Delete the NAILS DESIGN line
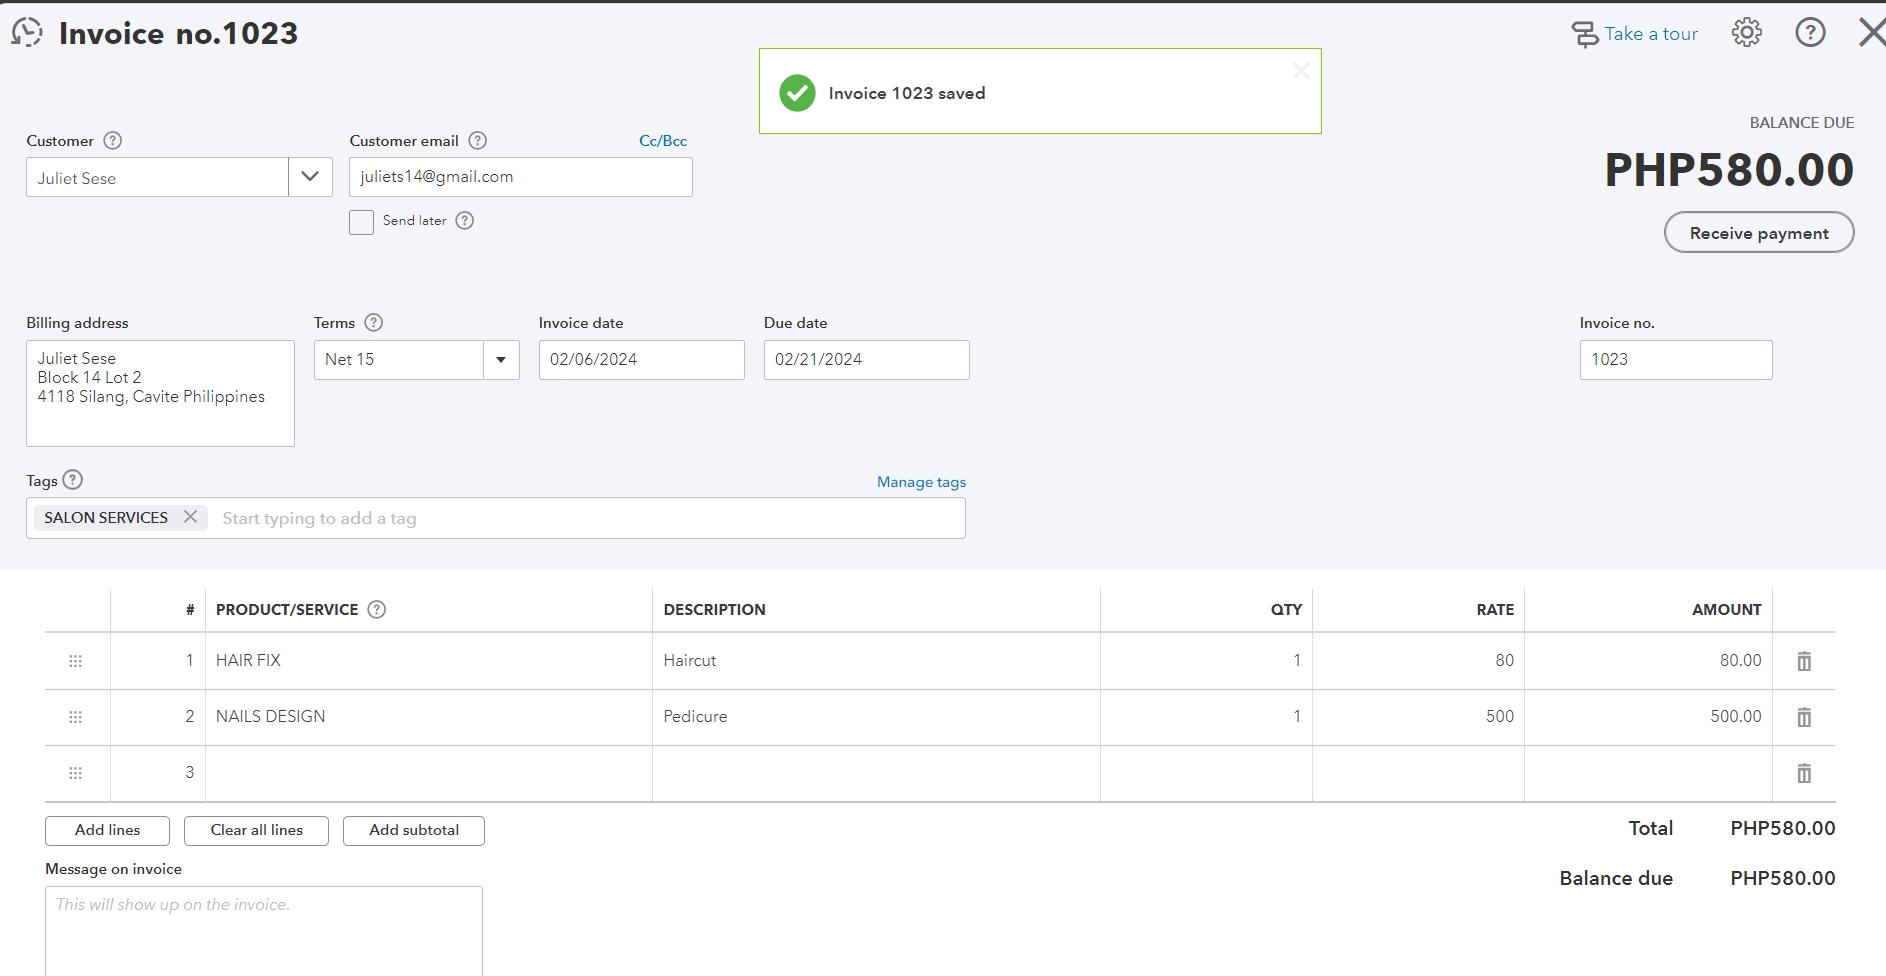Image resolution: width=1886 pixels, height=976 pixels. tap(1804, 717)
